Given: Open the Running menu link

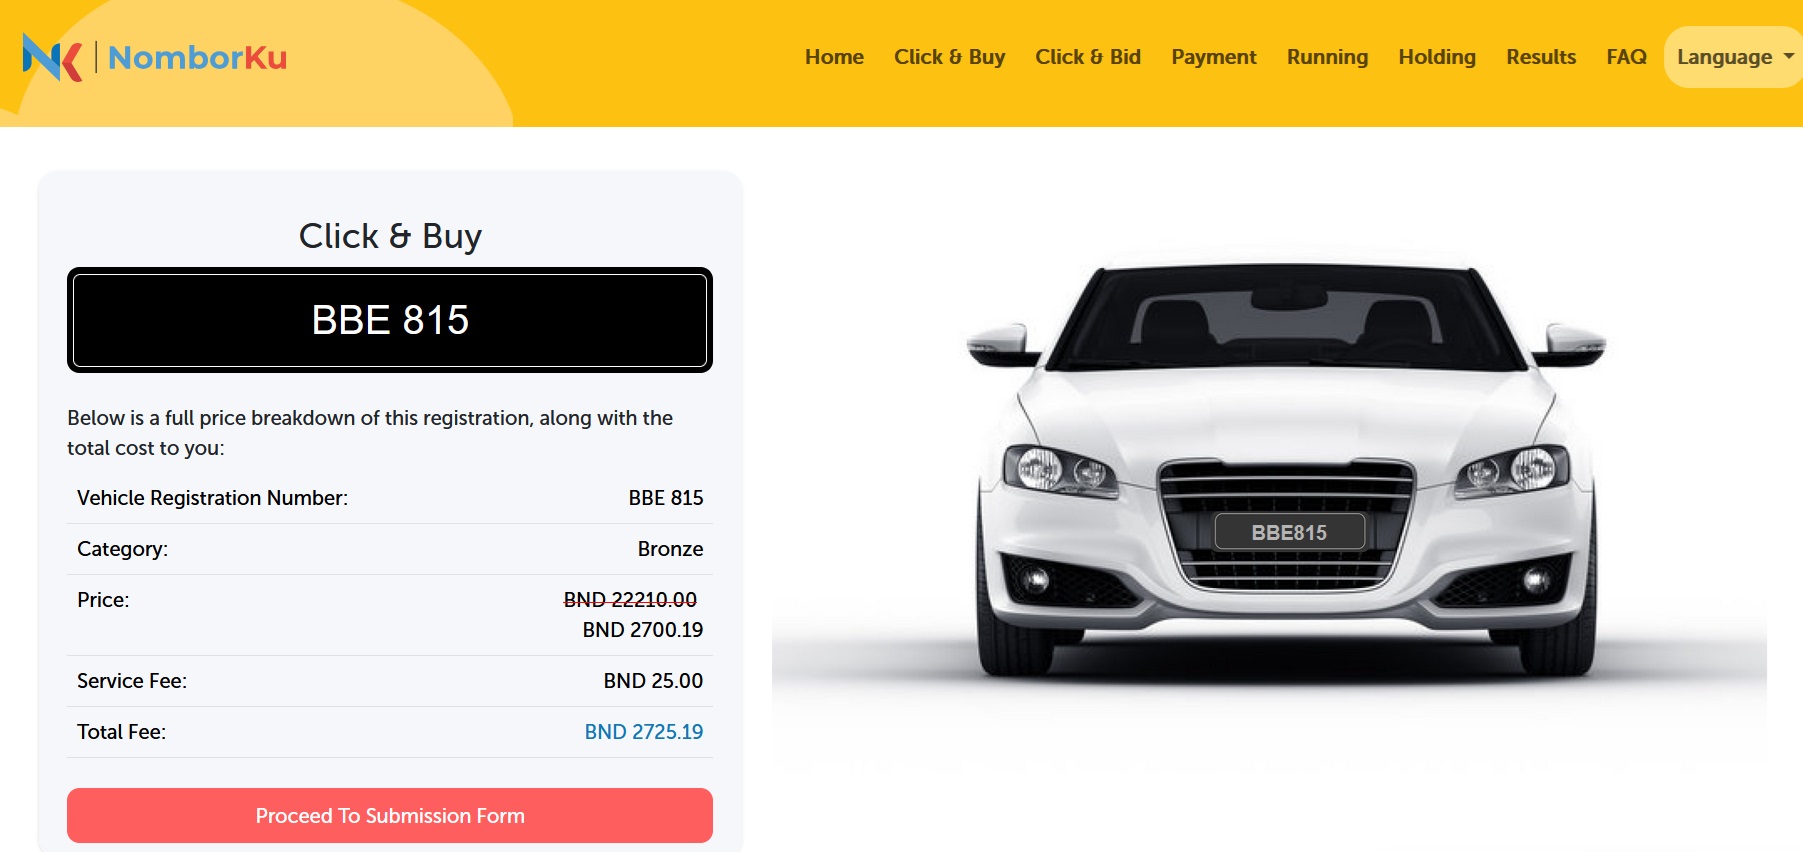Looking at the screenshot, I should tap(1327, 57).
